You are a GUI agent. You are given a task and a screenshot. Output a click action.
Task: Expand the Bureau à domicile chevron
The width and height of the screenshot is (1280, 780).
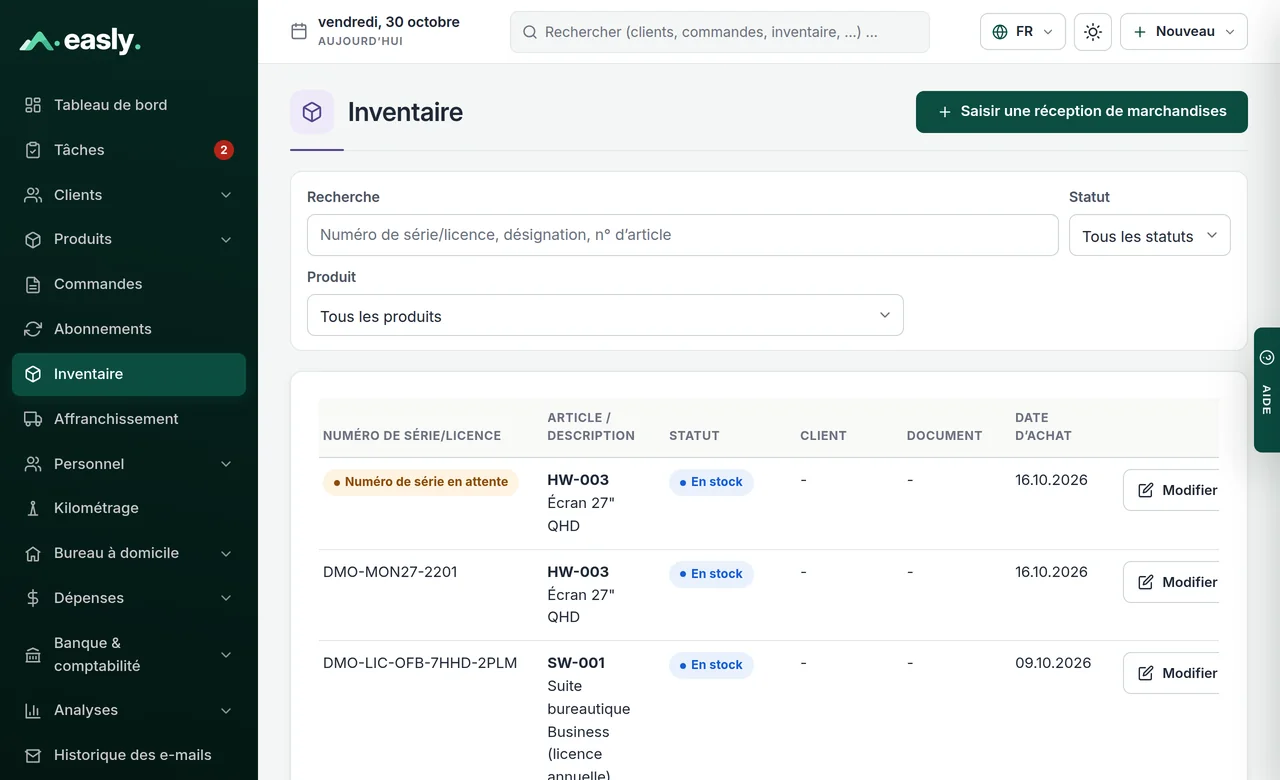[x=226, y=553]
